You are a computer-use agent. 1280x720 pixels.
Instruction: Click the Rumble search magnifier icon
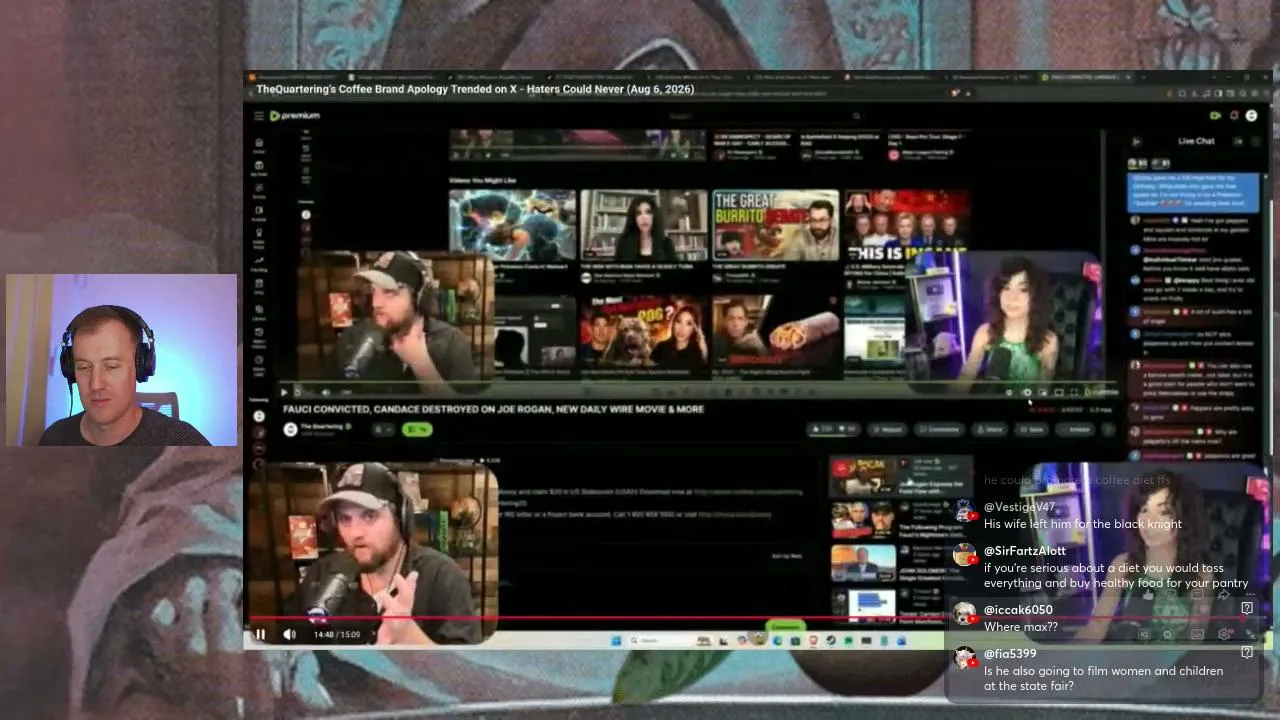856,116
